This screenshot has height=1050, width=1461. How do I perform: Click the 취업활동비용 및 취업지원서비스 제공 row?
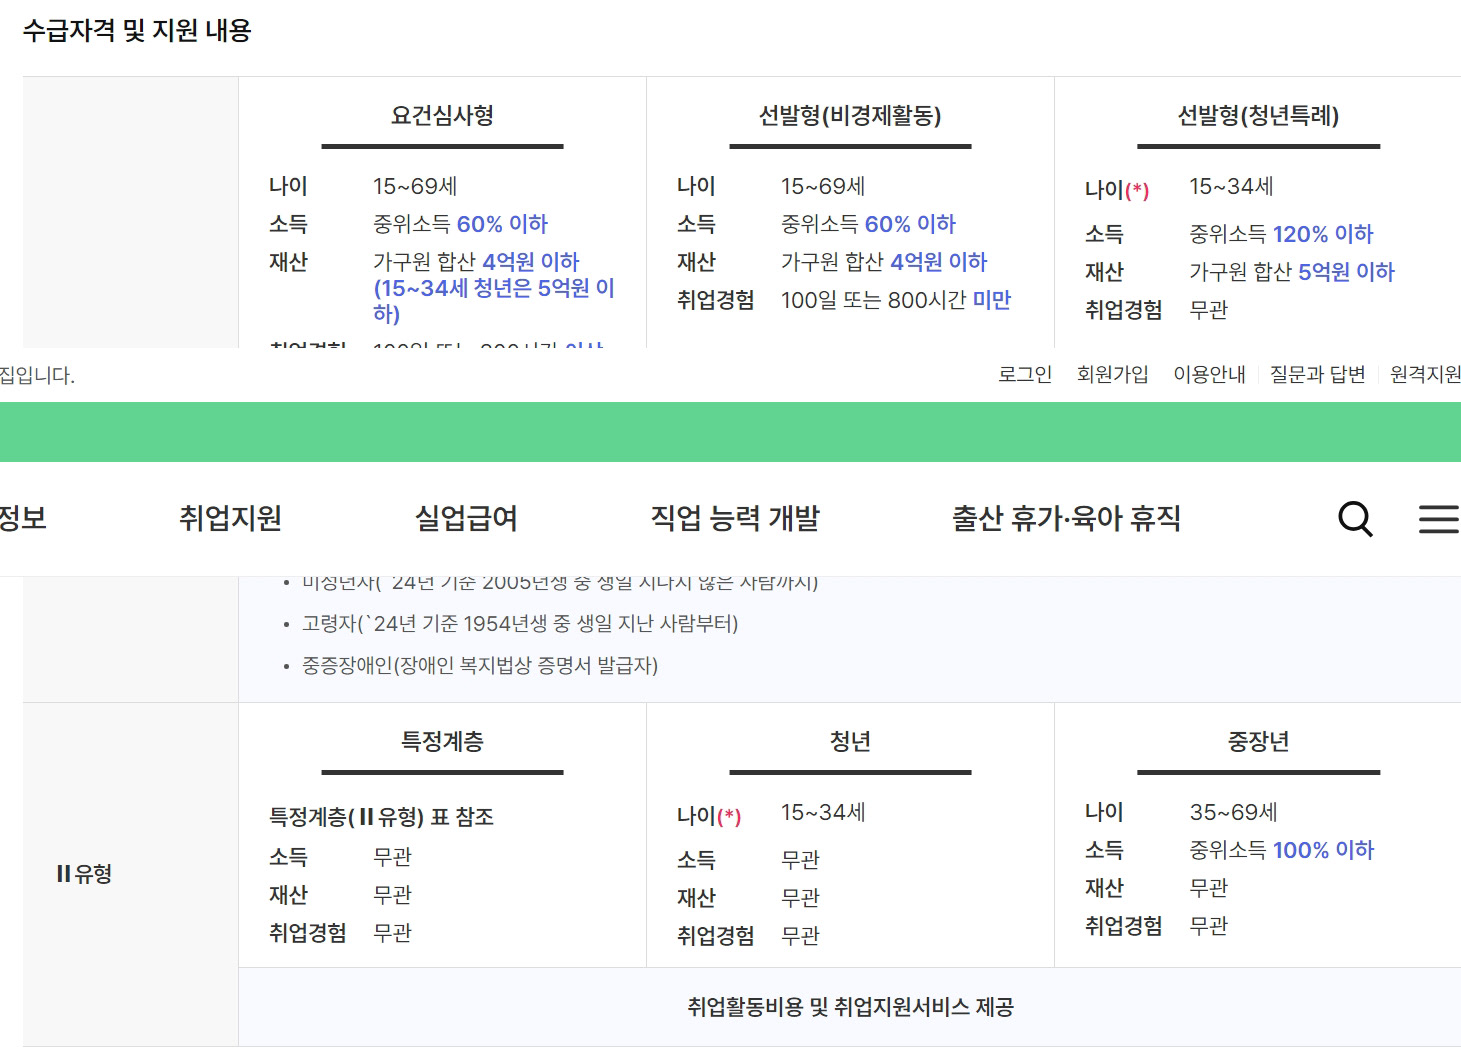pos(850,1007)
